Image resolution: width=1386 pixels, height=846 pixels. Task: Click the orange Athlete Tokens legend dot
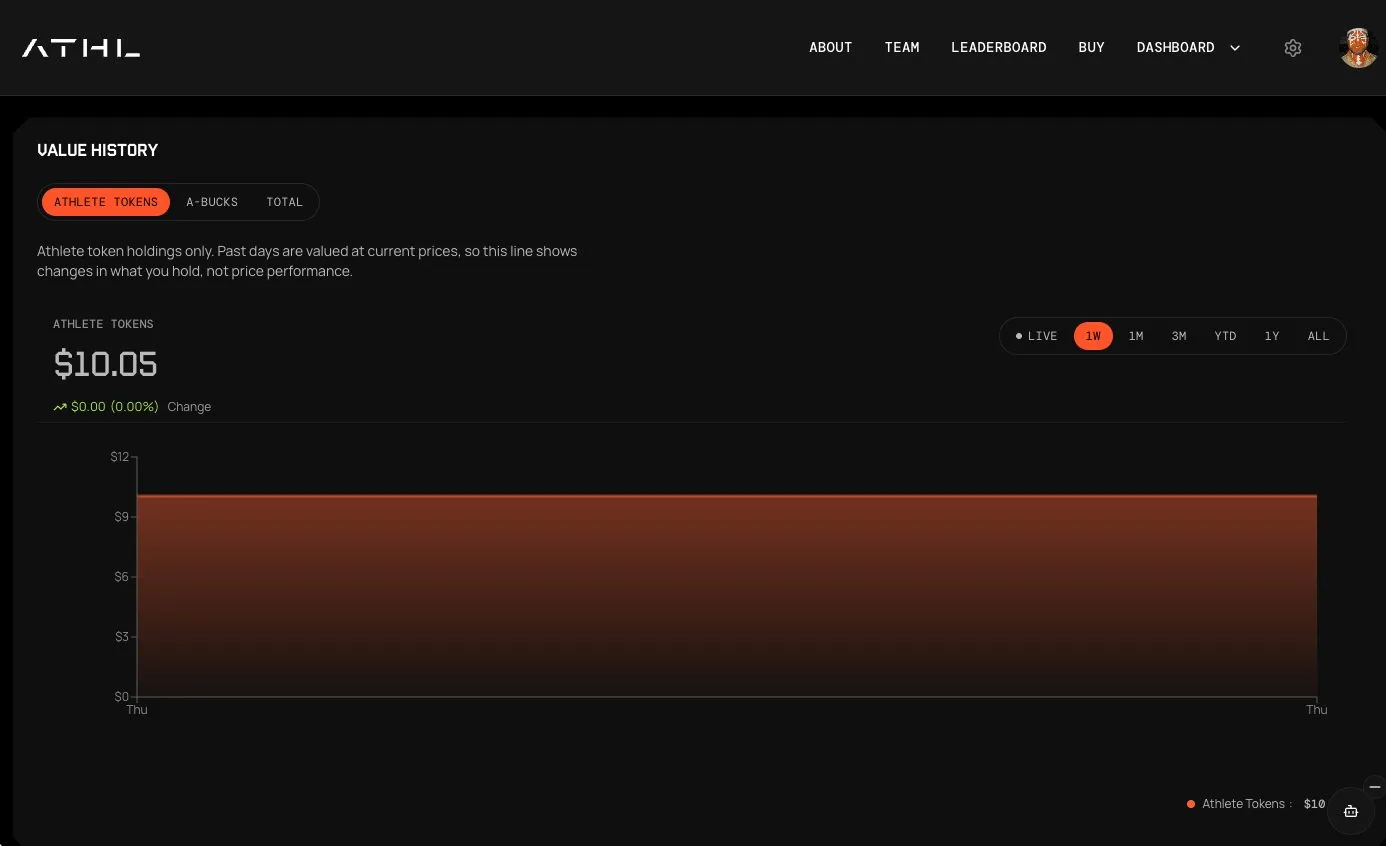(x=1191, y=804)
